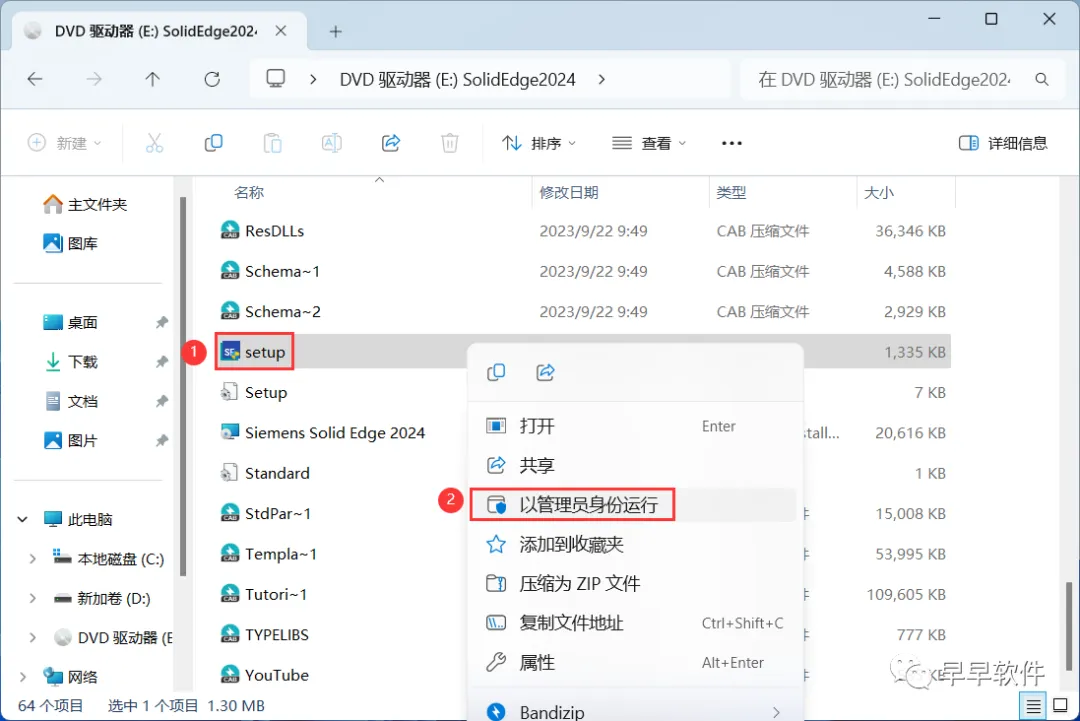Open a new tab with plus button
Screen dimensions: 1080x721
pyautogui.click(x=335, y=32)
